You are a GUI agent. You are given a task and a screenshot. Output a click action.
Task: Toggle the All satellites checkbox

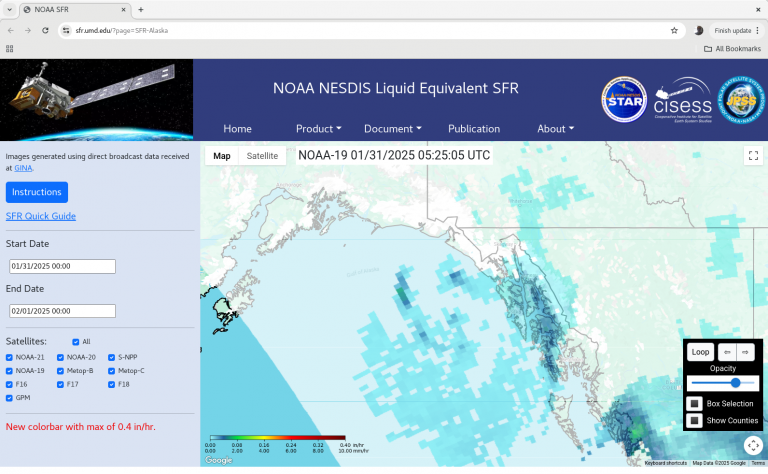(x=75, y=342)
